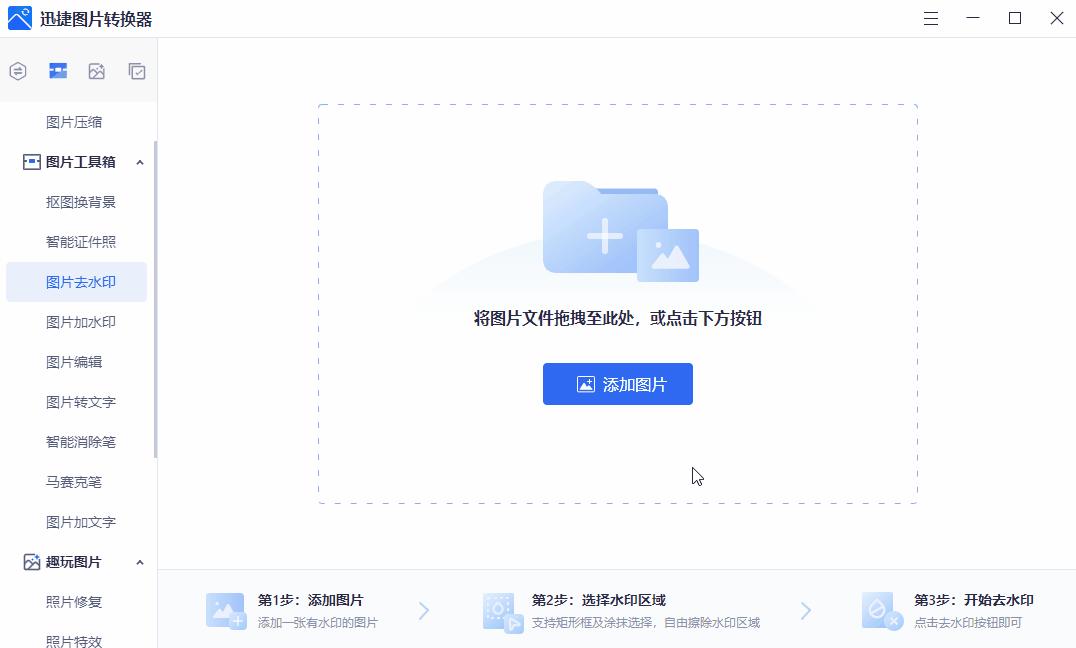Open the hamburger menu icon
The width and height of the screenshot is (1076, 648).
pos(930,18)
